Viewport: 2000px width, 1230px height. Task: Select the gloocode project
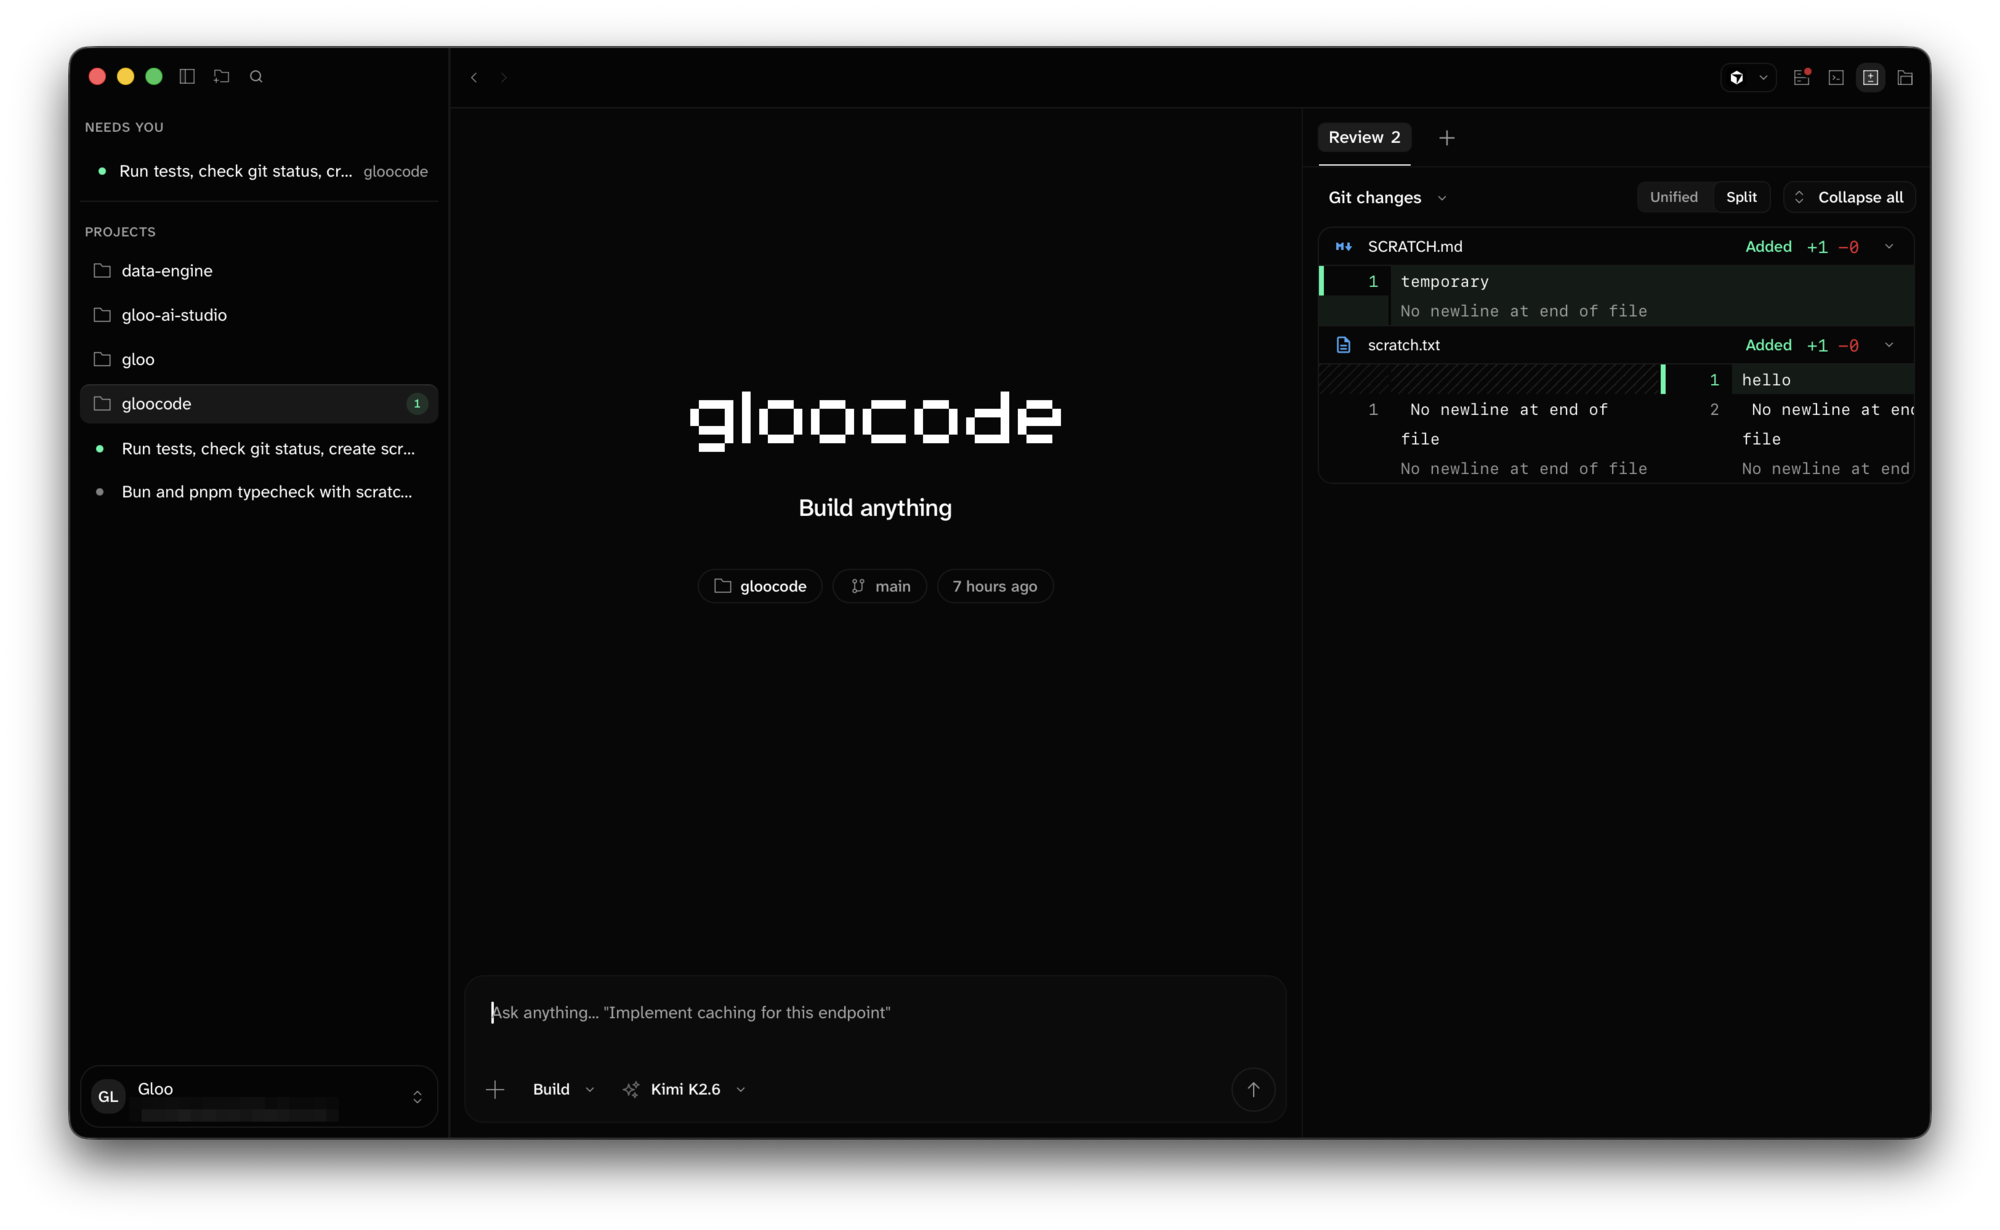259,404
